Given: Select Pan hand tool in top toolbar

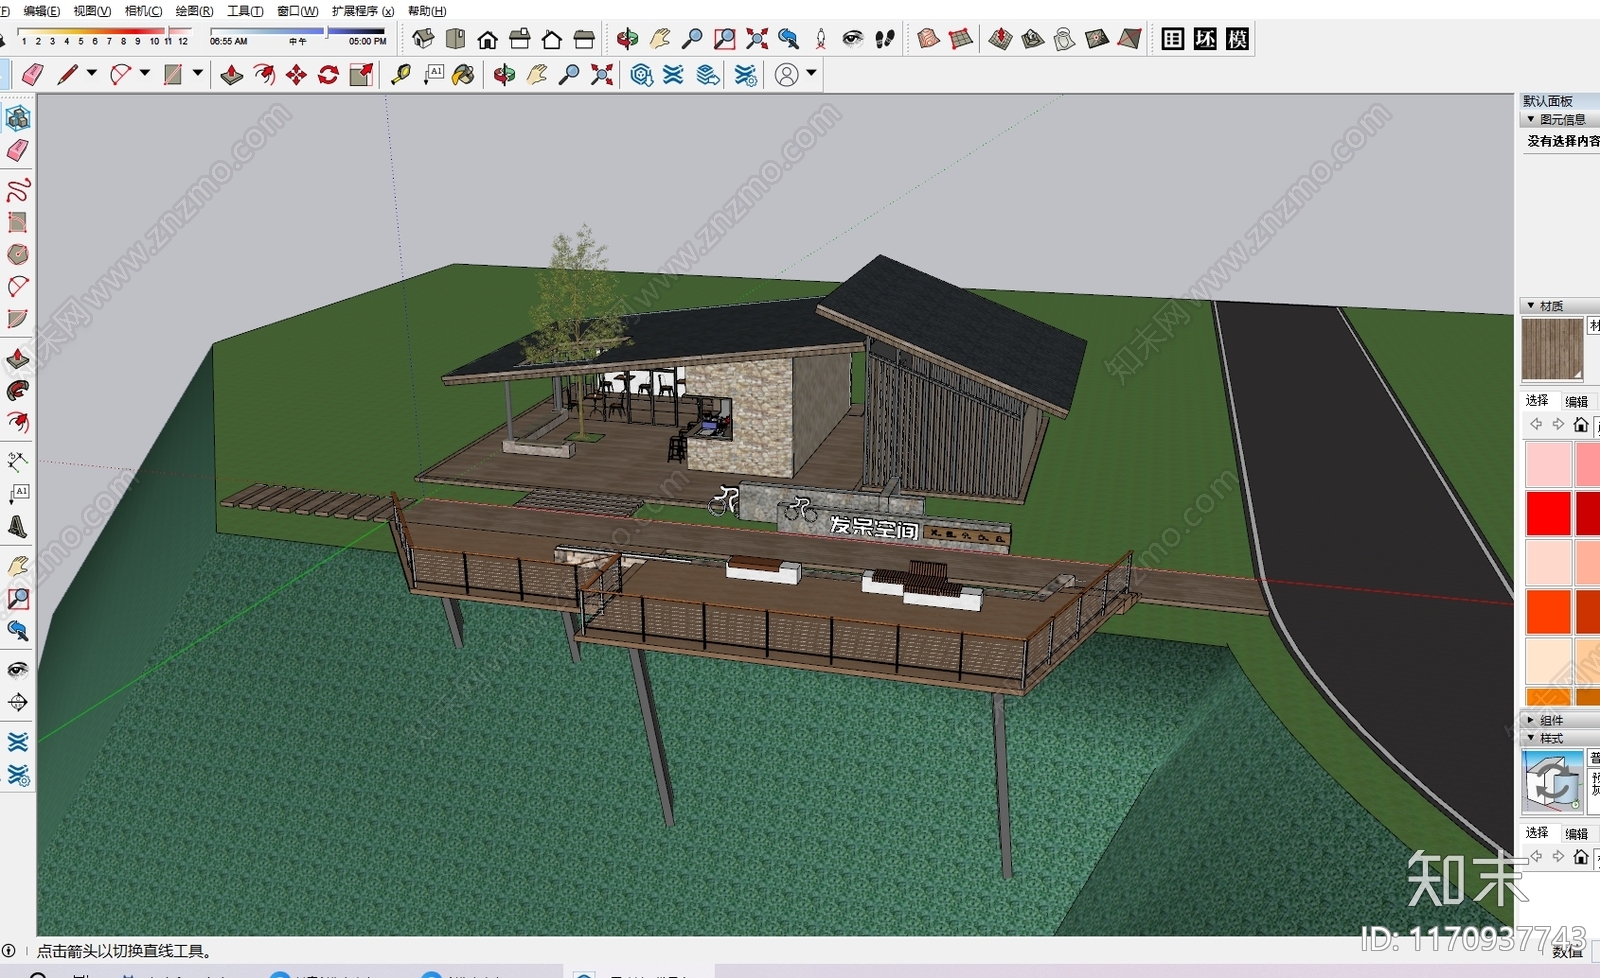Looking at the screenshot, I should (x=660, y=39).
